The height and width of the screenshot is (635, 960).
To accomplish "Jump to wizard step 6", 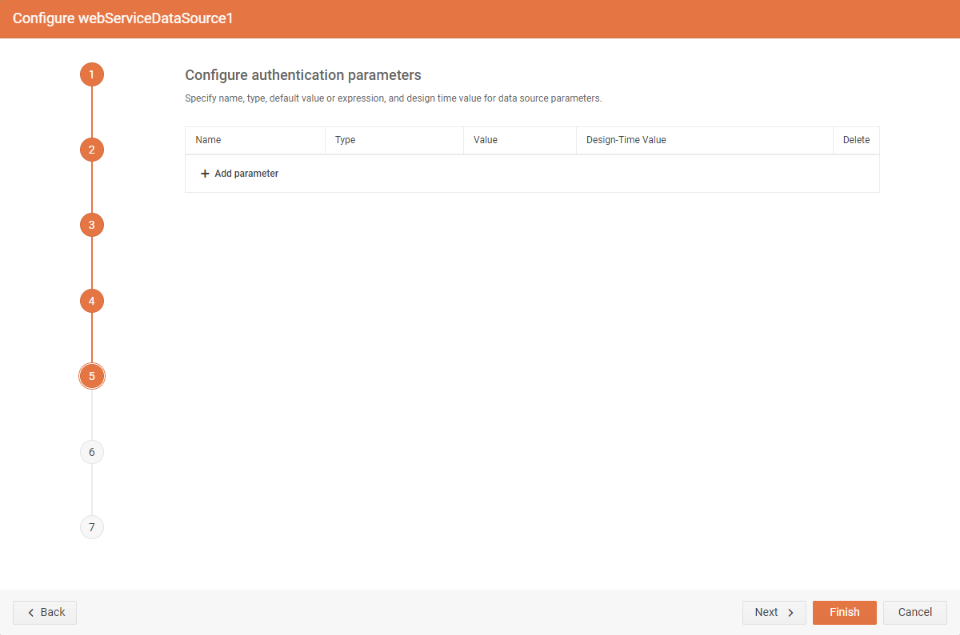I will 91,451.
